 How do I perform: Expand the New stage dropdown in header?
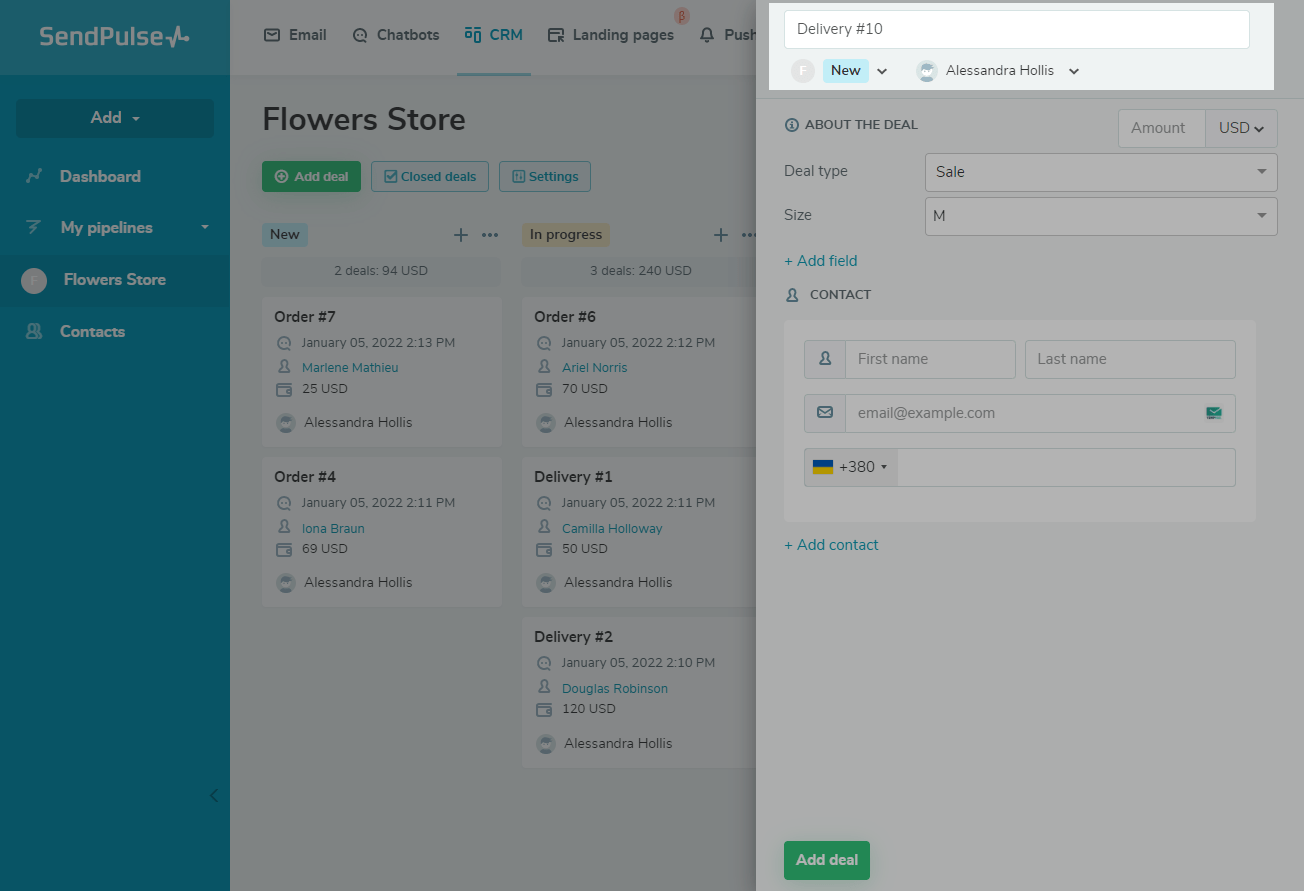(x=882, y=71)
